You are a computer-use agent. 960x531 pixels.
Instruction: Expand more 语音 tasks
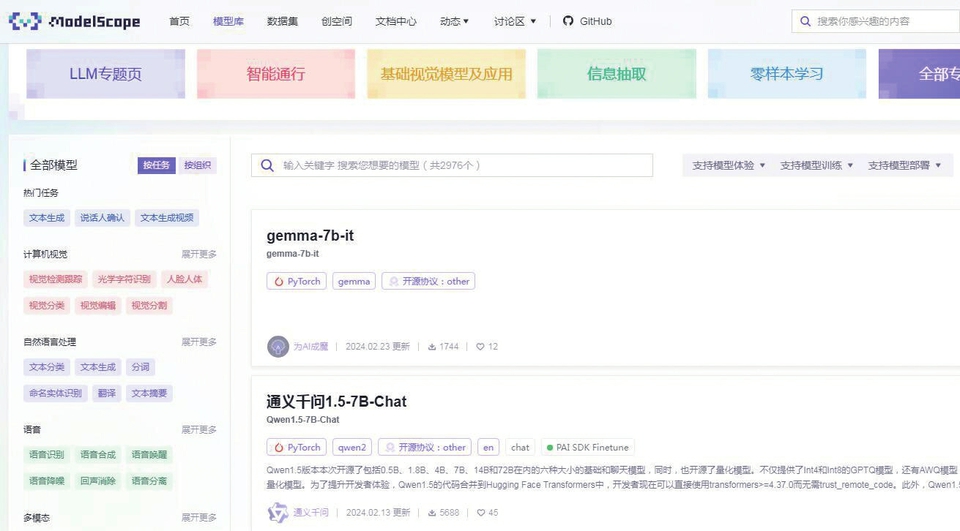click(x=198, y=429)
